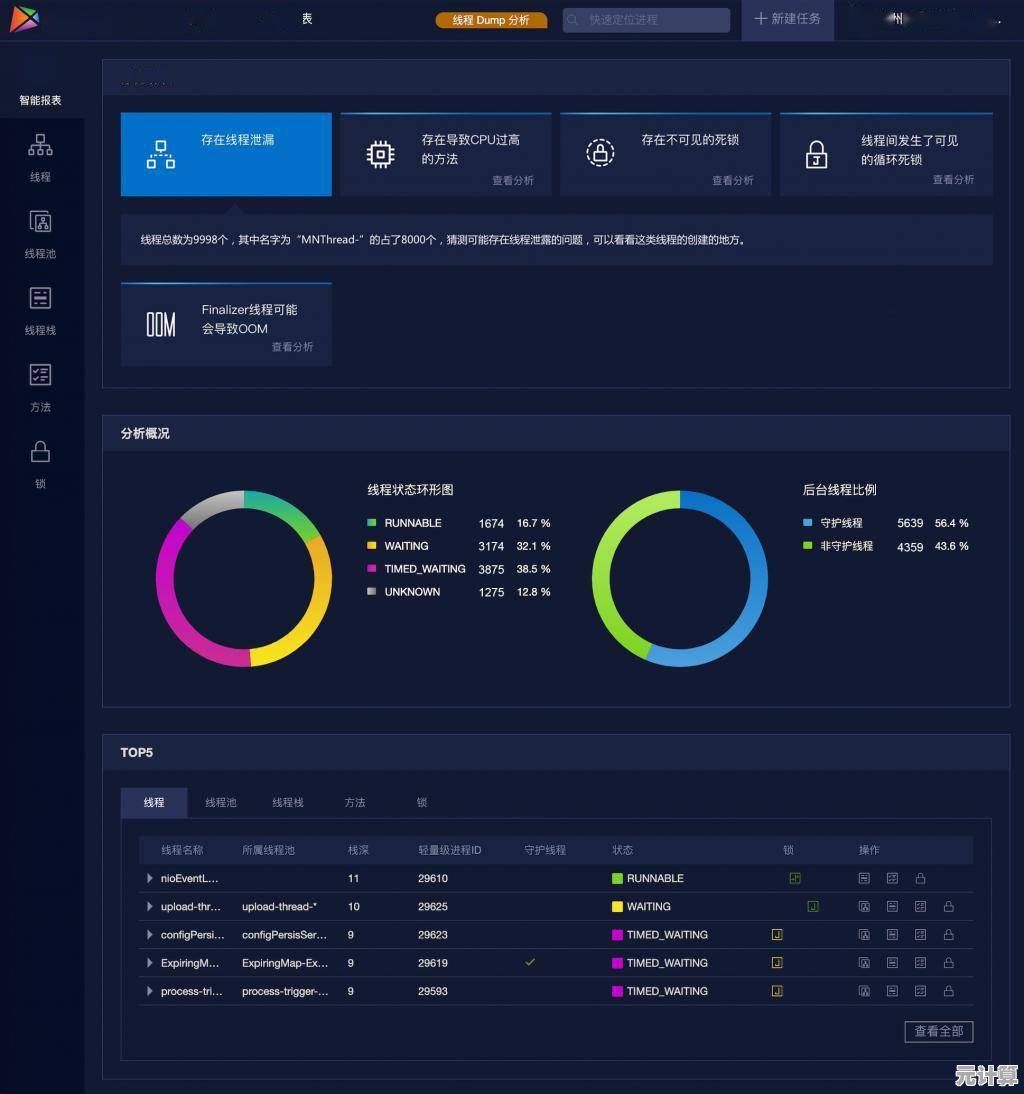This screenshot has height=1094, width=1024.
Task: Click yellow lock J icon in process-tri row
Action: [x=777, y=991]
